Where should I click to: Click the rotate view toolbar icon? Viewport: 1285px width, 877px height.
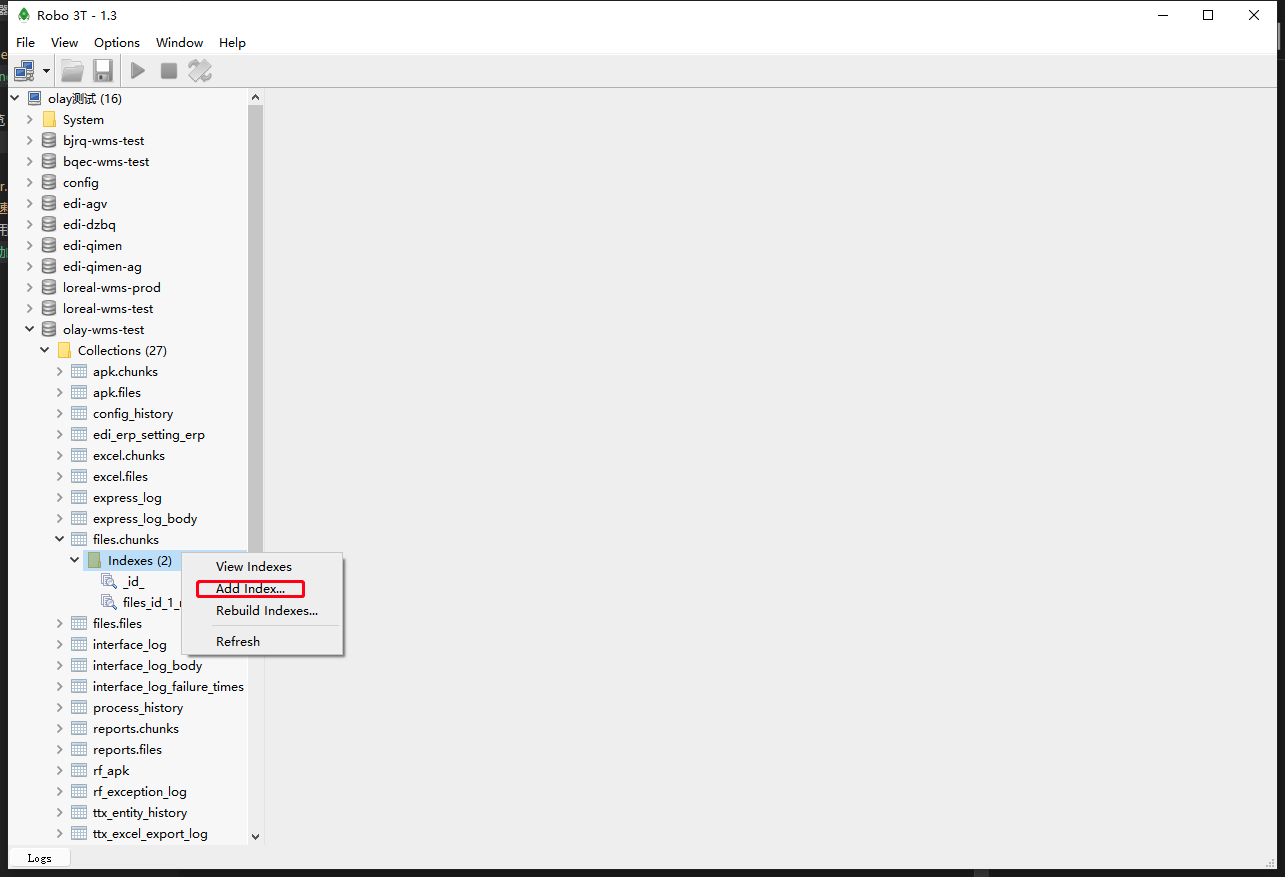point(200,71)
